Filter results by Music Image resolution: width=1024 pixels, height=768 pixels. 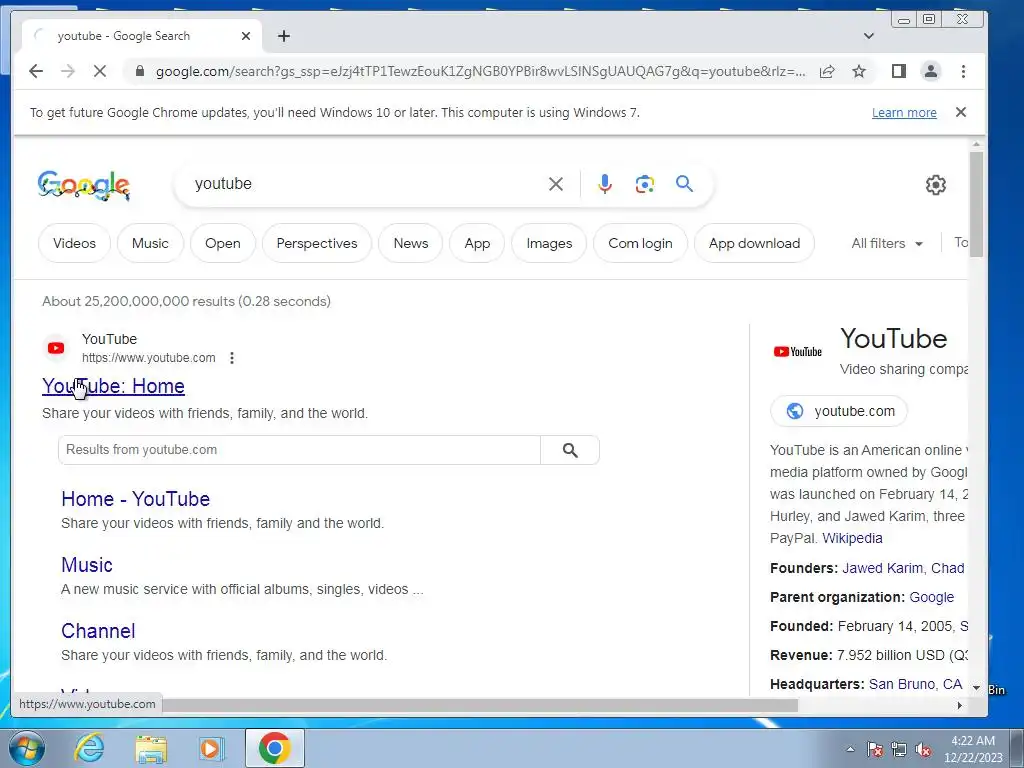(150, 243)
